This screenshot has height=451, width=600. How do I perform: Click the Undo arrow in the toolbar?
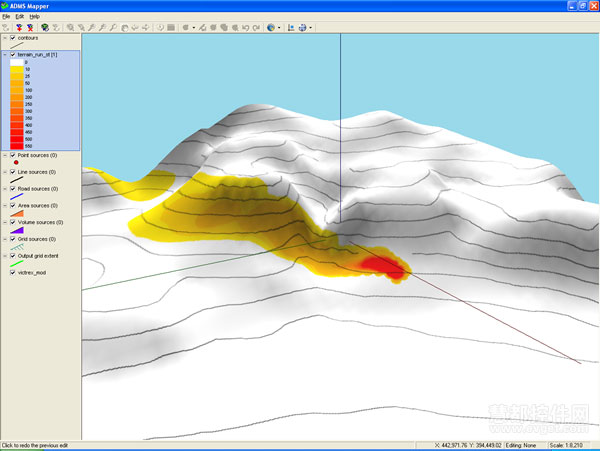point(246,28)
